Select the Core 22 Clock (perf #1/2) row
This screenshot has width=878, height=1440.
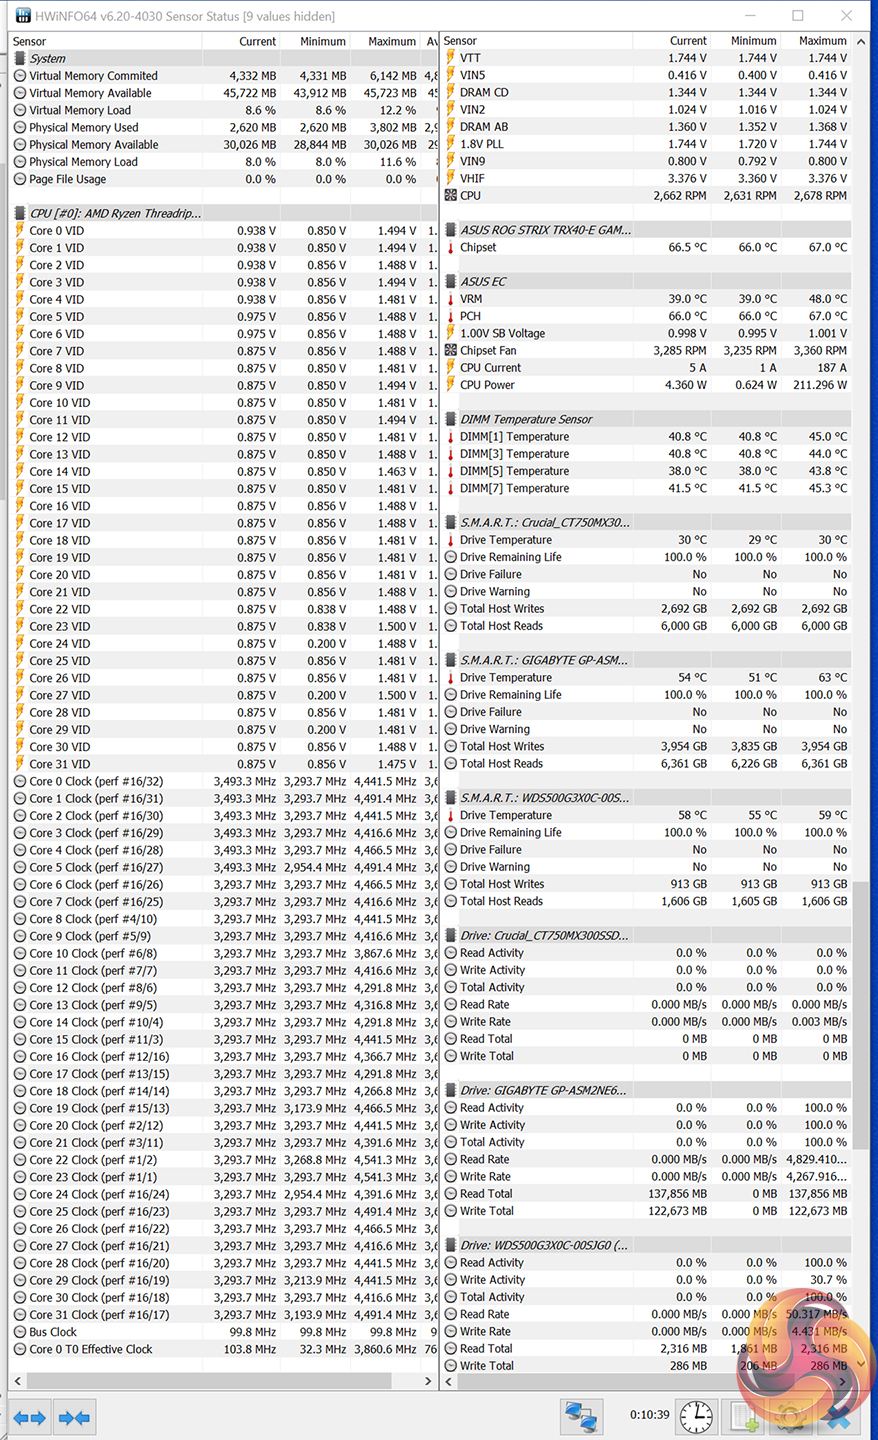(x=224, y=1160)
